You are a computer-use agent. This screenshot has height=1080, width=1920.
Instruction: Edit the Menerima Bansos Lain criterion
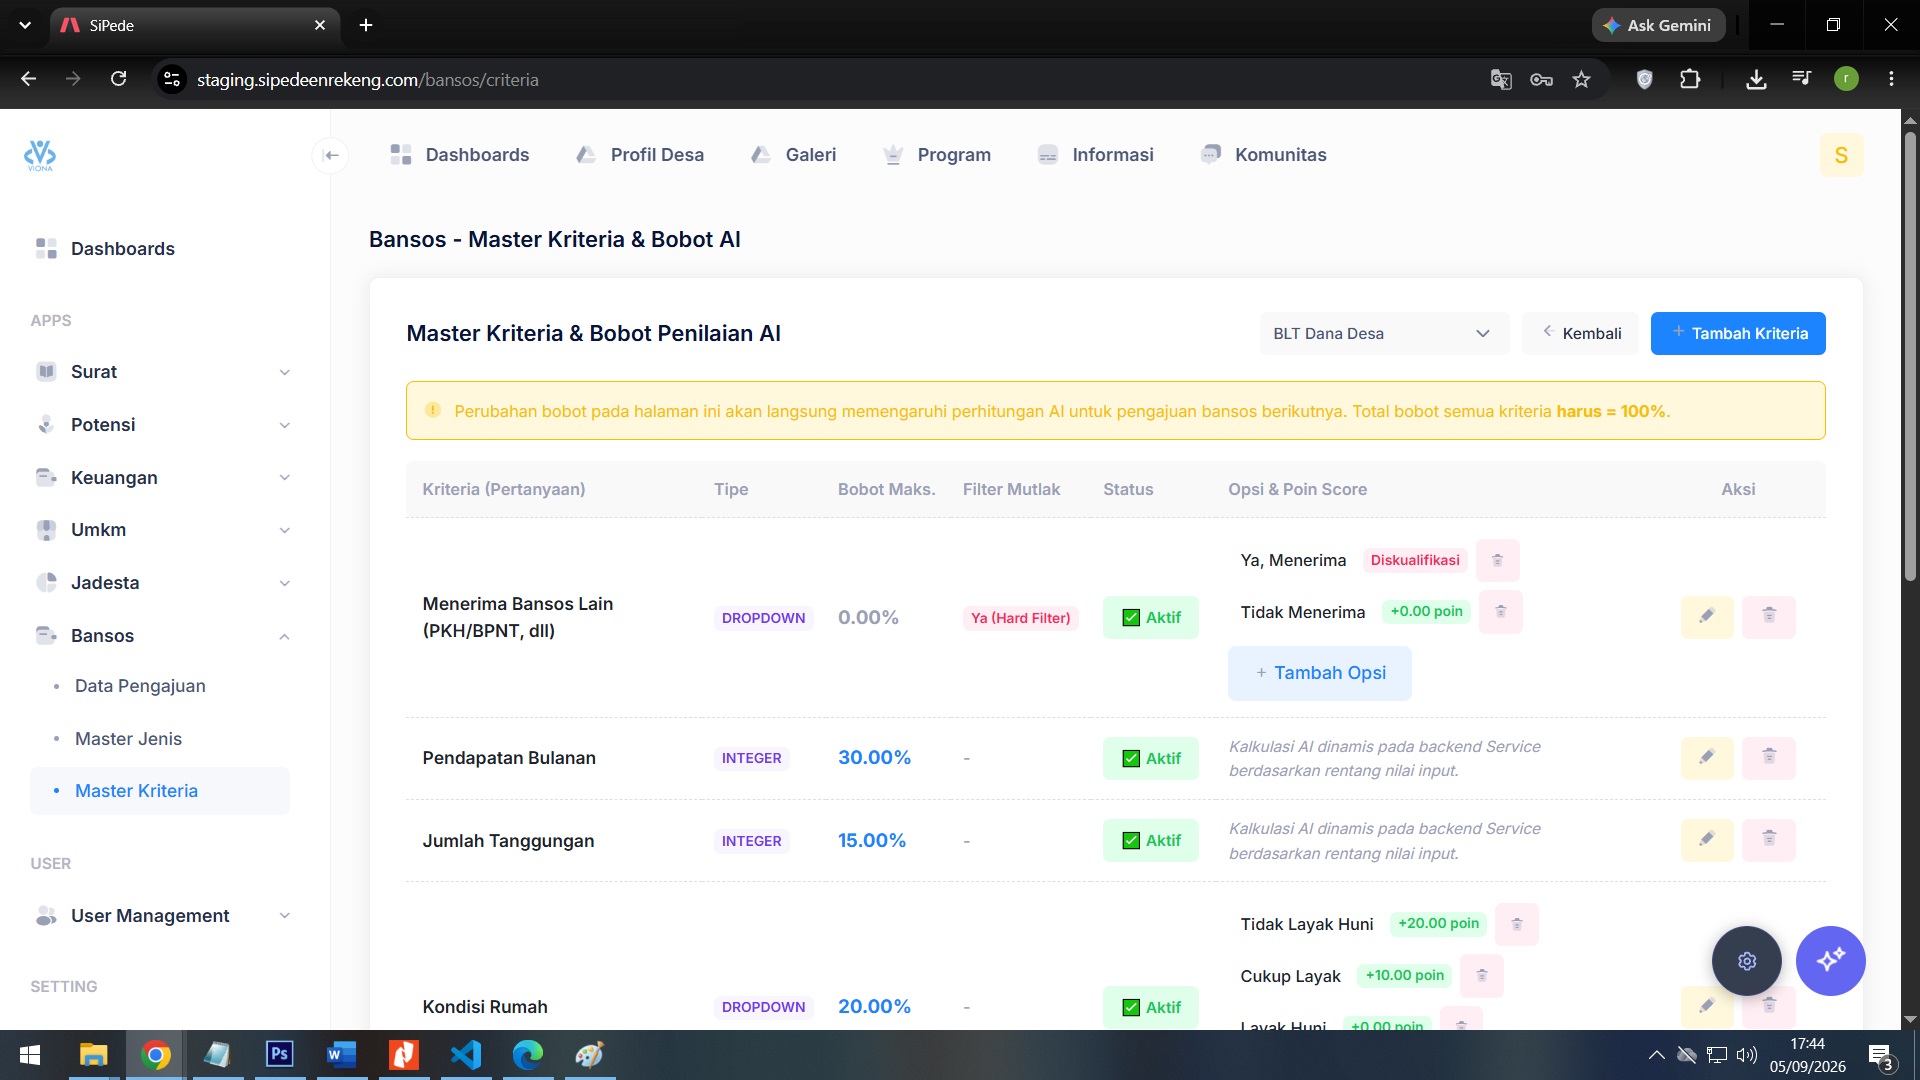(x=1707, y=616)
